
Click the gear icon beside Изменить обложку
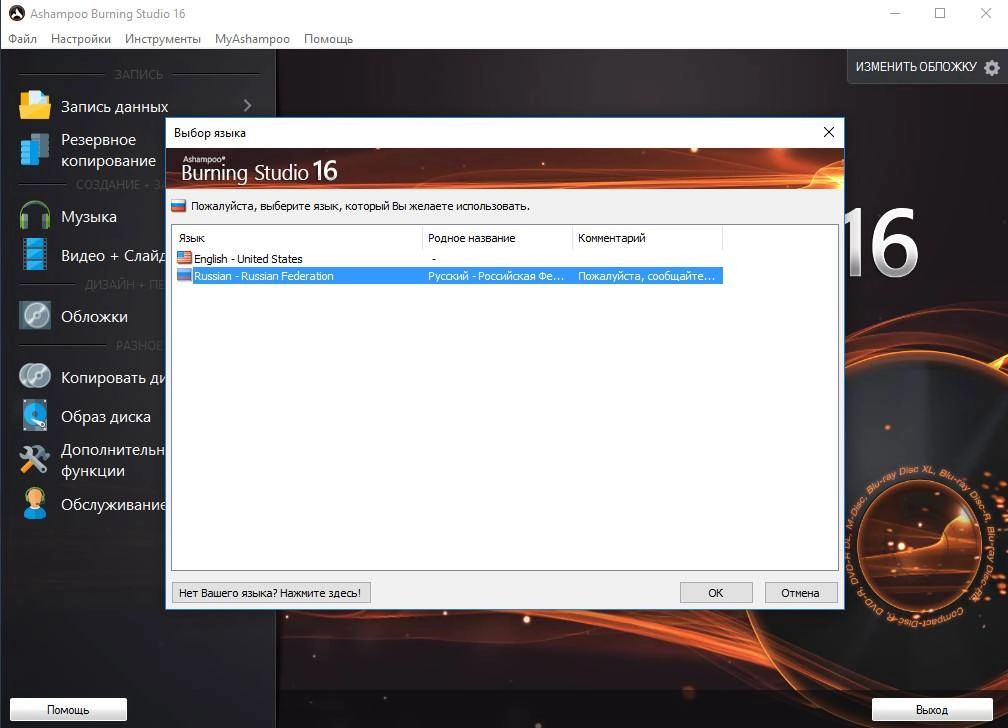(992, 68)
